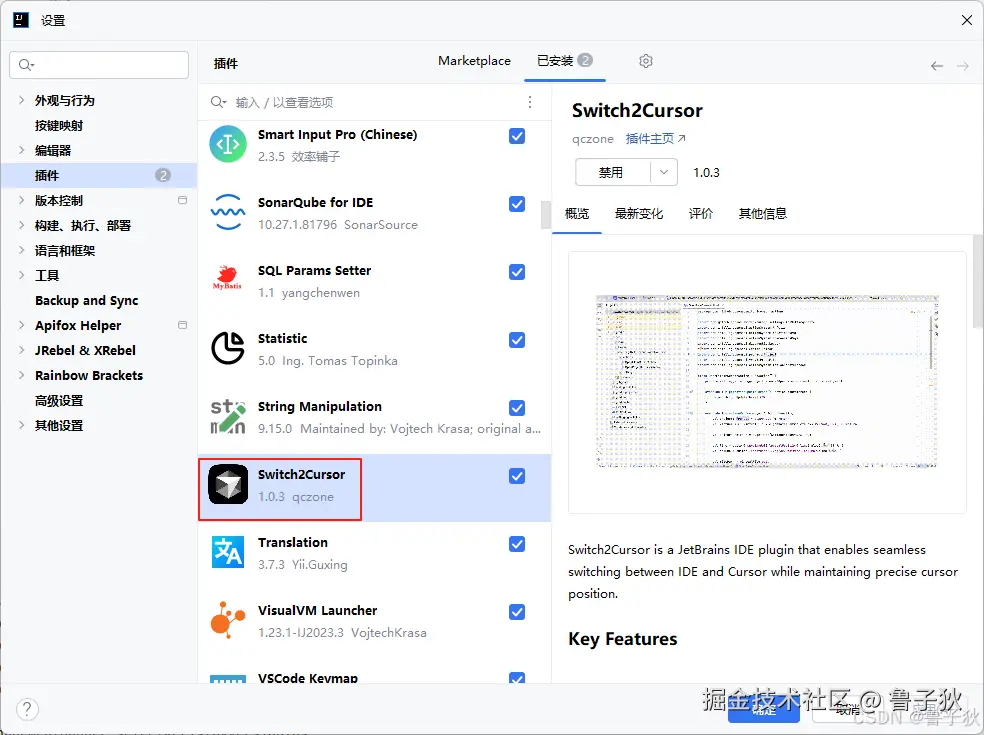984x735 pixels.
Task: Open the Switch2Cursor screenshot thumbnail
Action: click(766, 382)
